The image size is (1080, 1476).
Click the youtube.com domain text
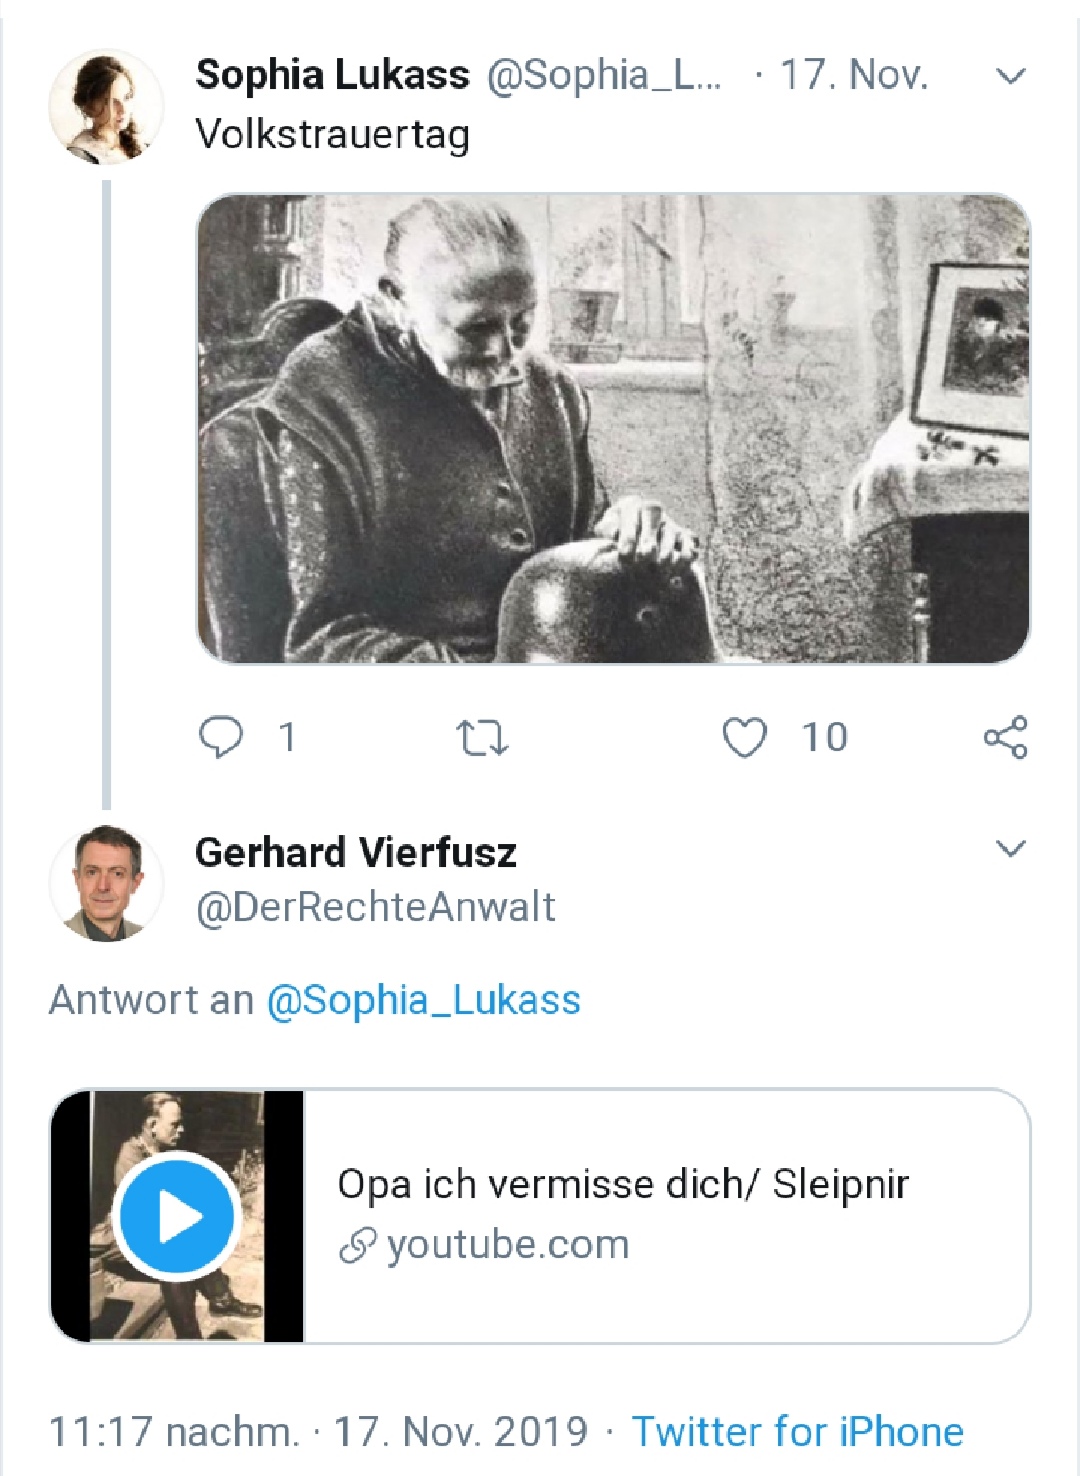[x=508, y=1245]
